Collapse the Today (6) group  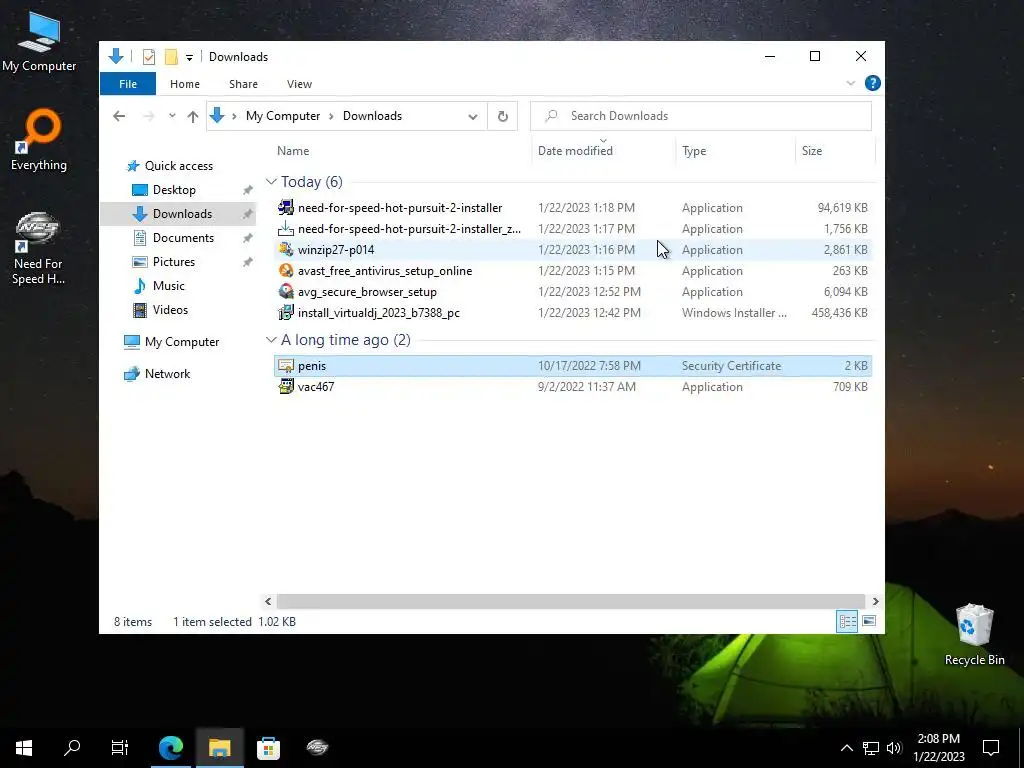271,182
